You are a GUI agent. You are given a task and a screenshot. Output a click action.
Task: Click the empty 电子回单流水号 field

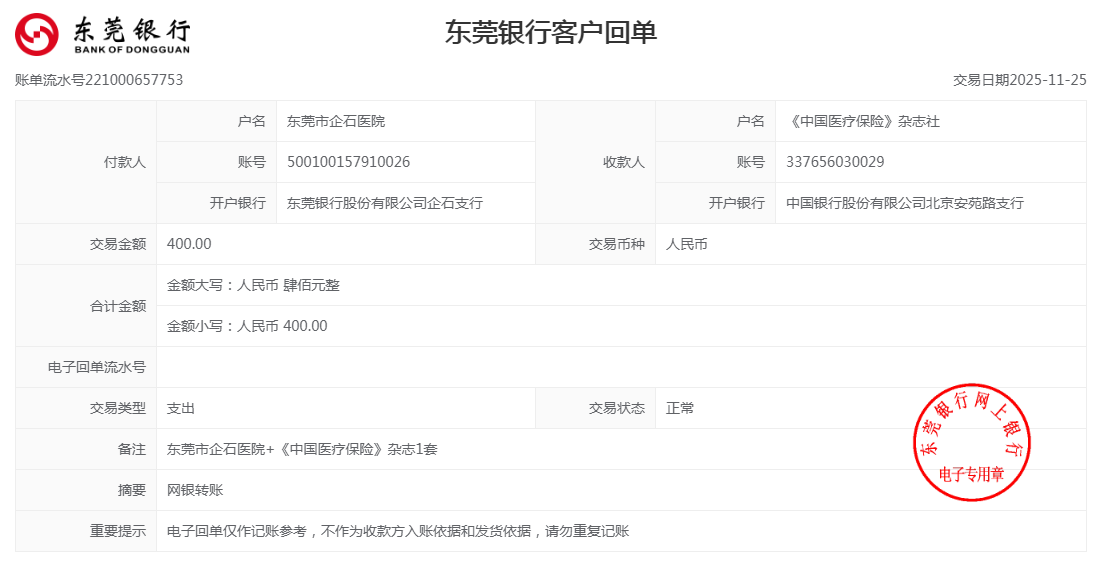[620, 367]
